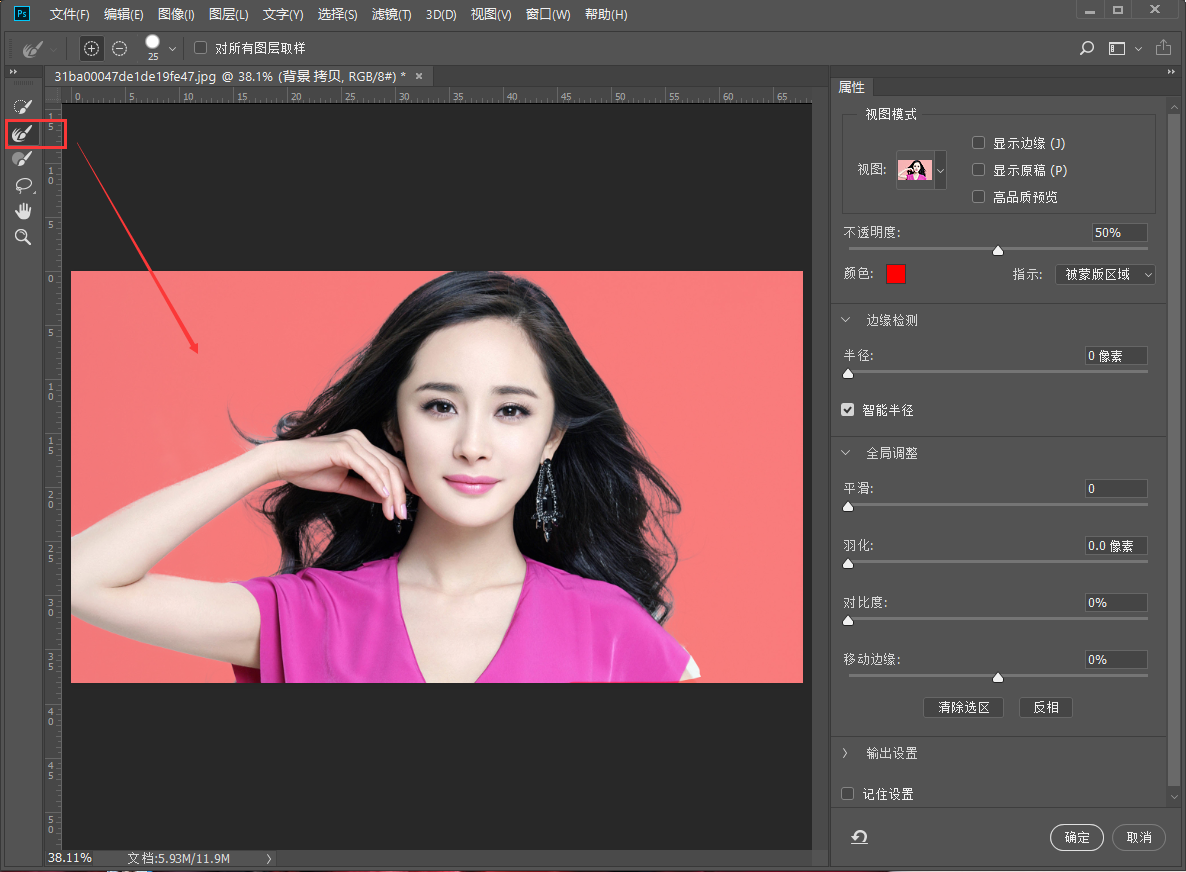Toggle the 显示边缘 (J) checkbox
This screenshot has height=872, width=1186.
979,143
